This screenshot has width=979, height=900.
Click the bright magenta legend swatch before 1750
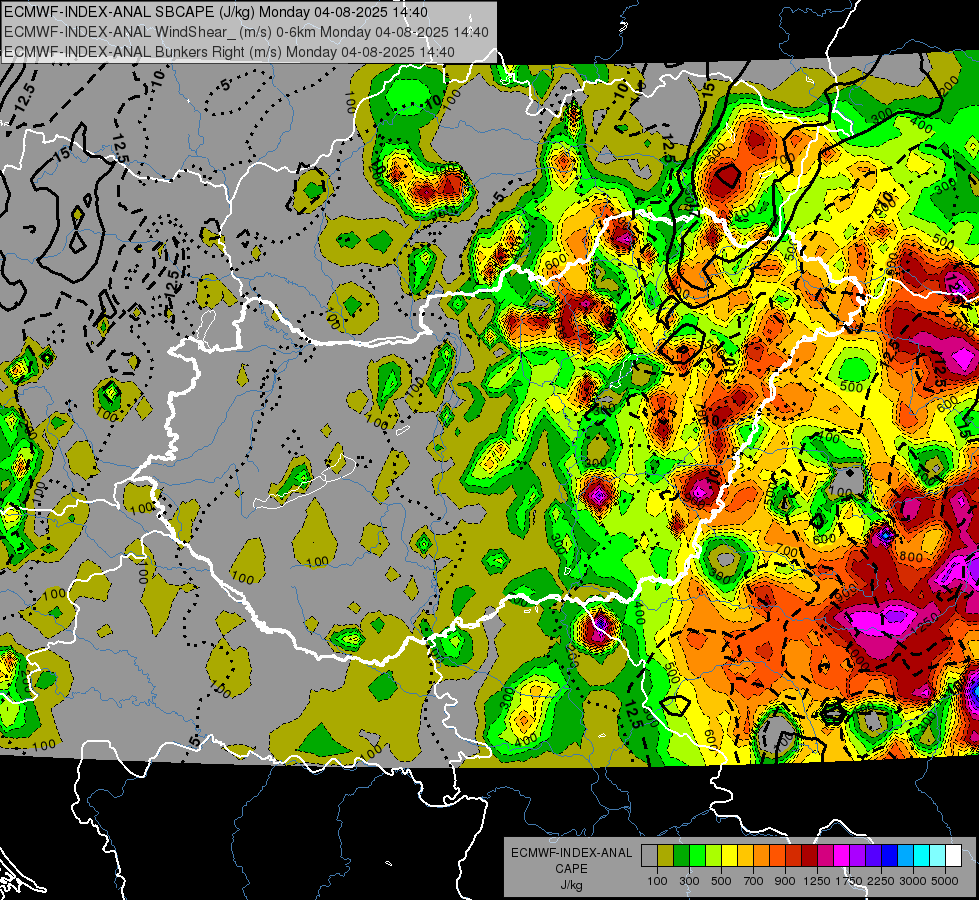842,856
